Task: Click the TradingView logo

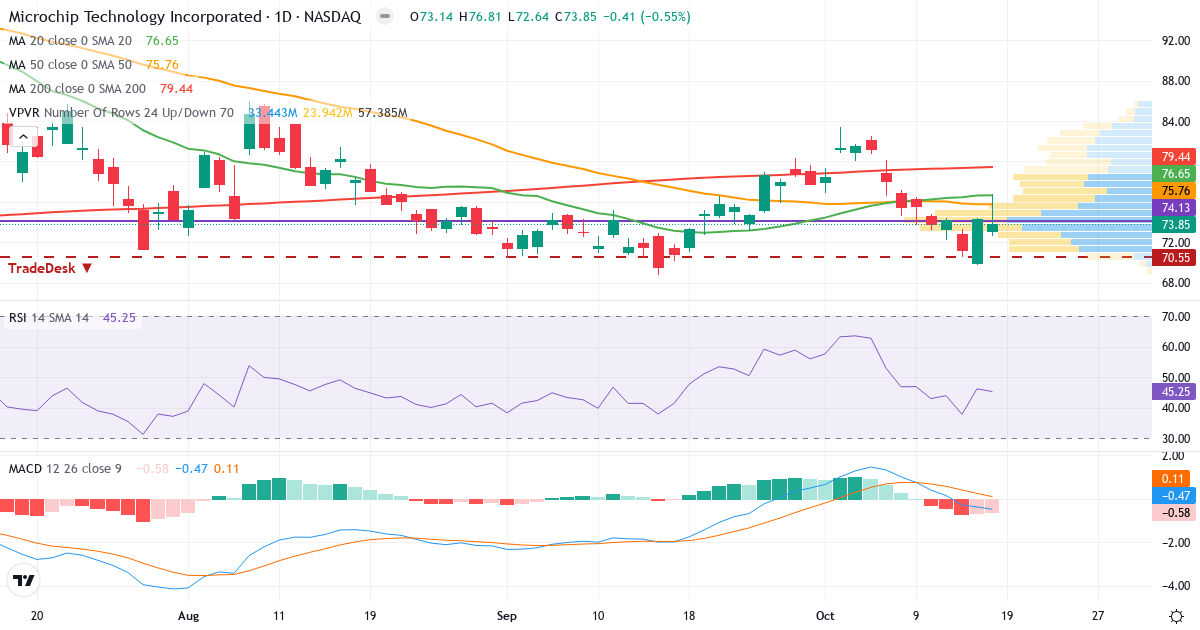Action: 24,580
